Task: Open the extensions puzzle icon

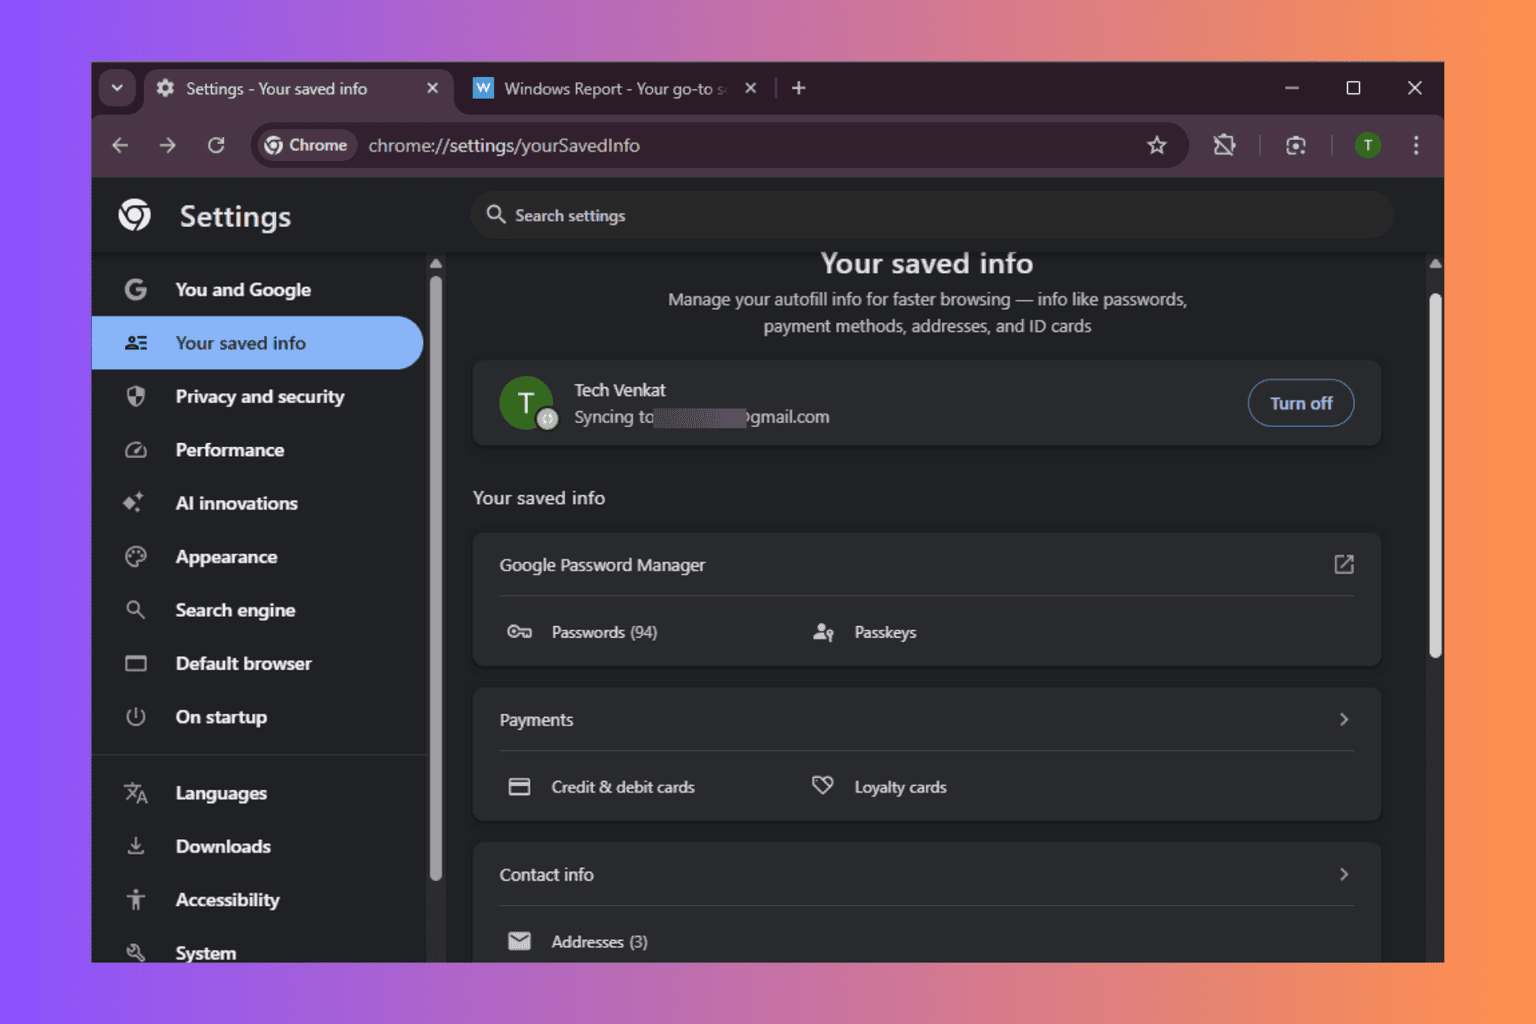Action: [1224, 146]
